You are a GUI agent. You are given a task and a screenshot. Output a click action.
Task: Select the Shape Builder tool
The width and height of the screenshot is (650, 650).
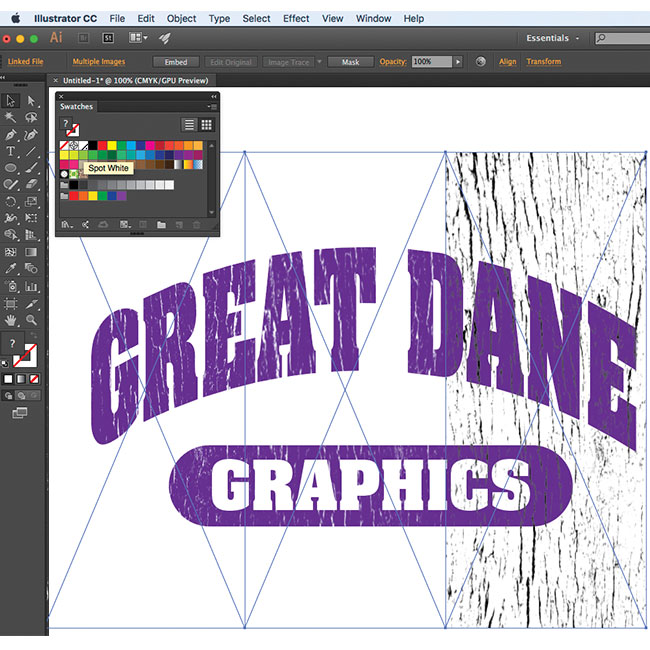pos(10,235)
